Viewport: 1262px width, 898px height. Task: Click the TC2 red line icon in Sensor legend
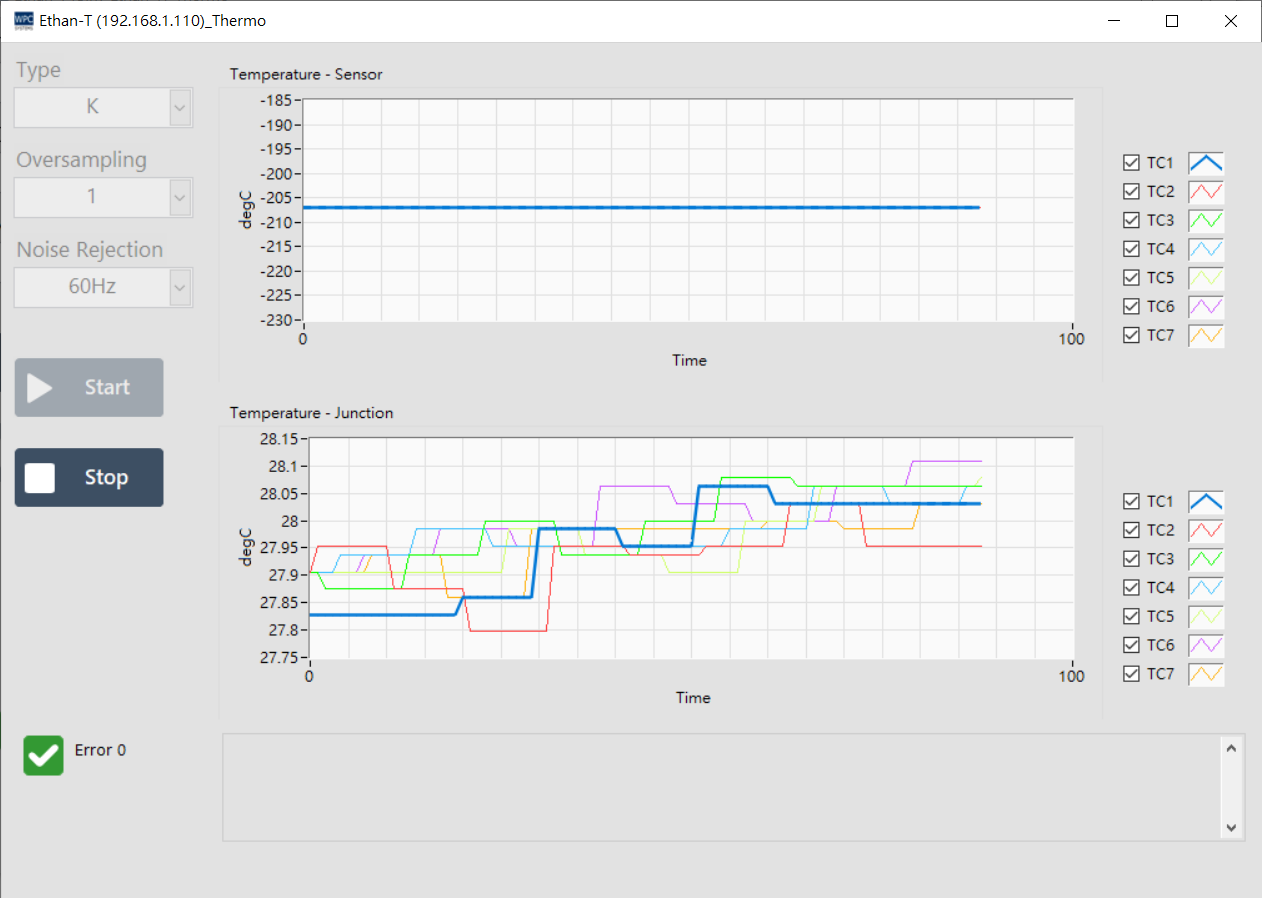pos(1205,191)
